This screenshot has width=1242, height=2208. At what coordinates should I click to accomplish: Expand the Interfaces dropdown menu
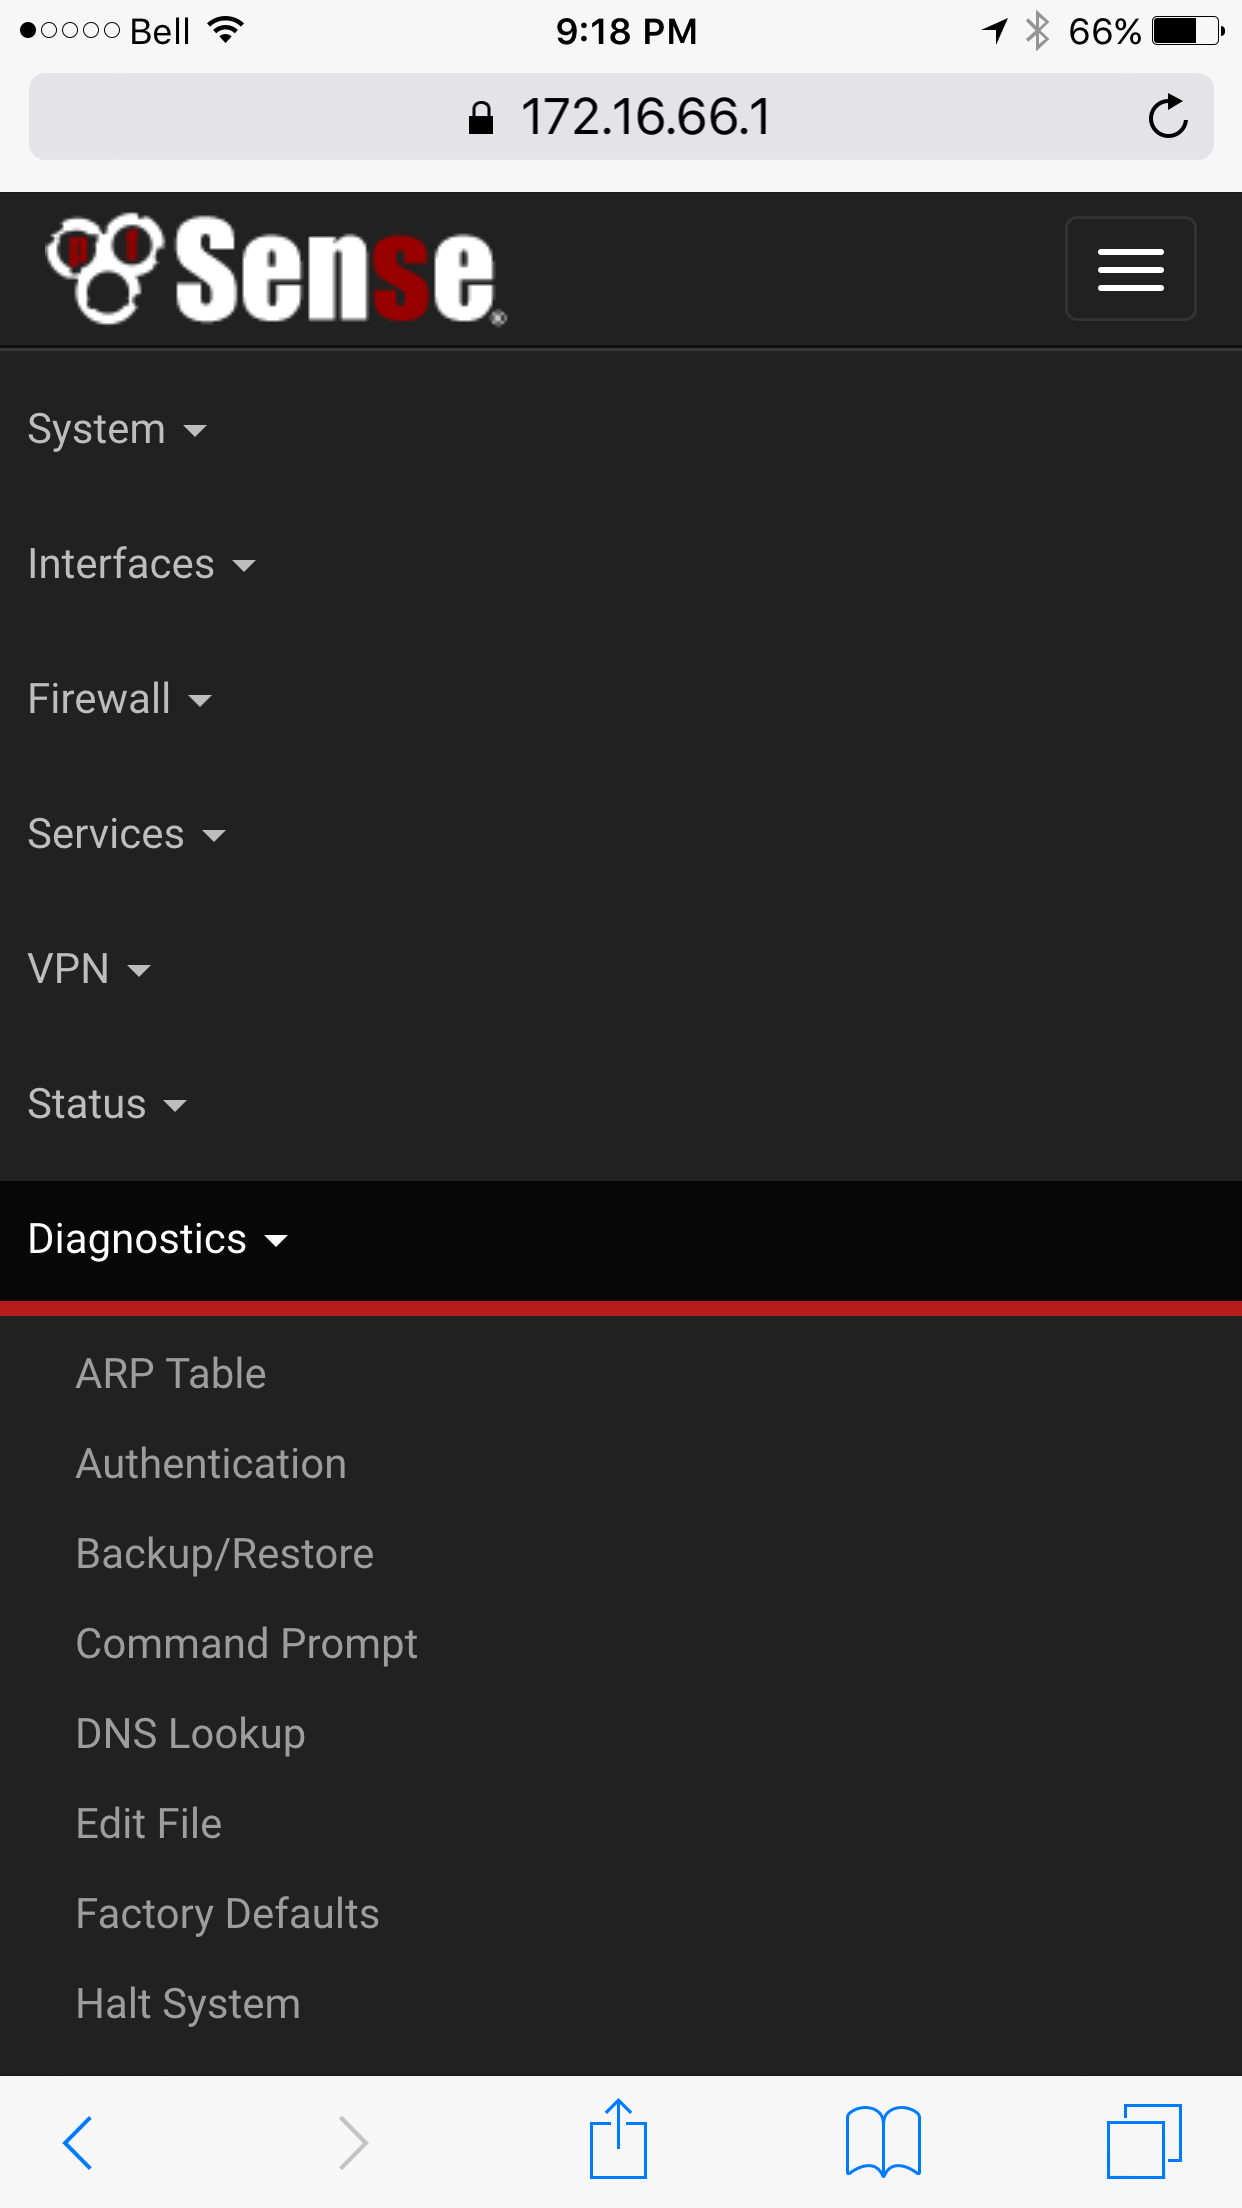[x=141, y=565]
